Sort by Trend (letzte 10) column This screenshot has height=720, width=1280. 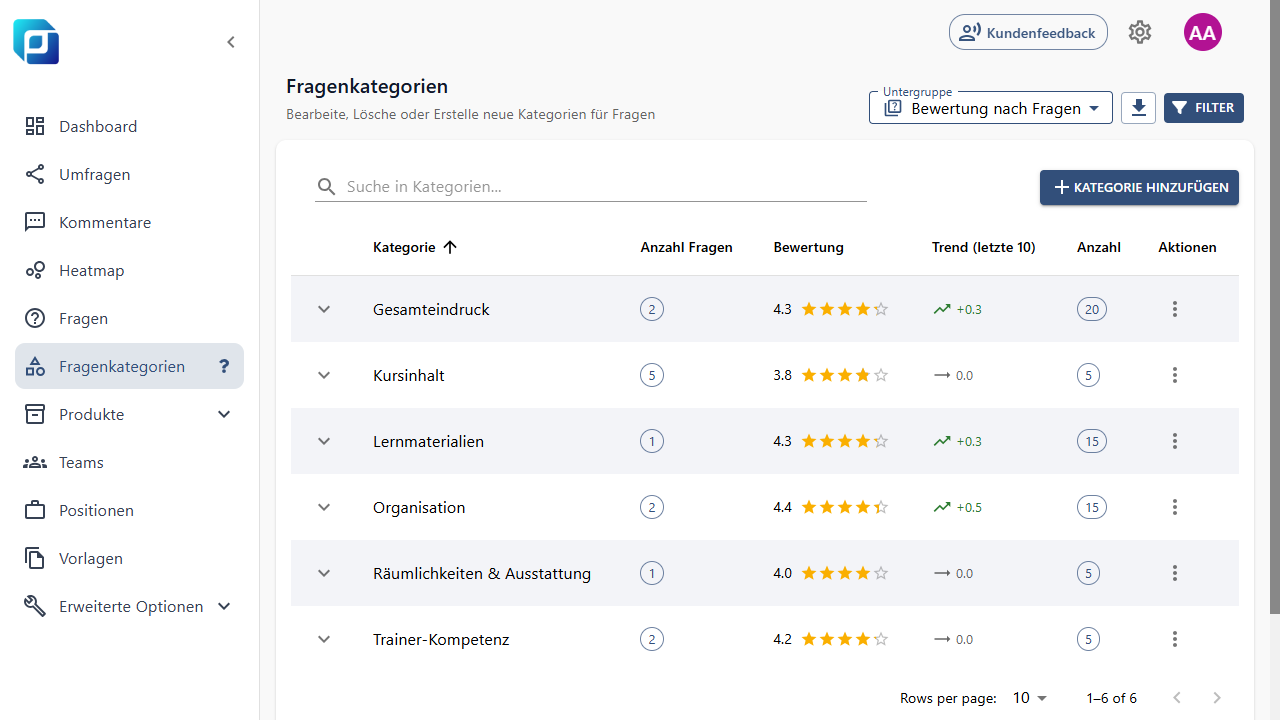pos(983,247)
